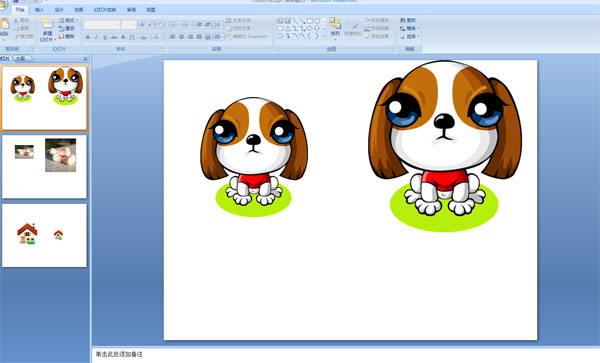Image resolution: width=600 pixels, height=363 pixels.
Task: Open the 幻灯片放映 Slide Show tab
Action: coord(105,10)
